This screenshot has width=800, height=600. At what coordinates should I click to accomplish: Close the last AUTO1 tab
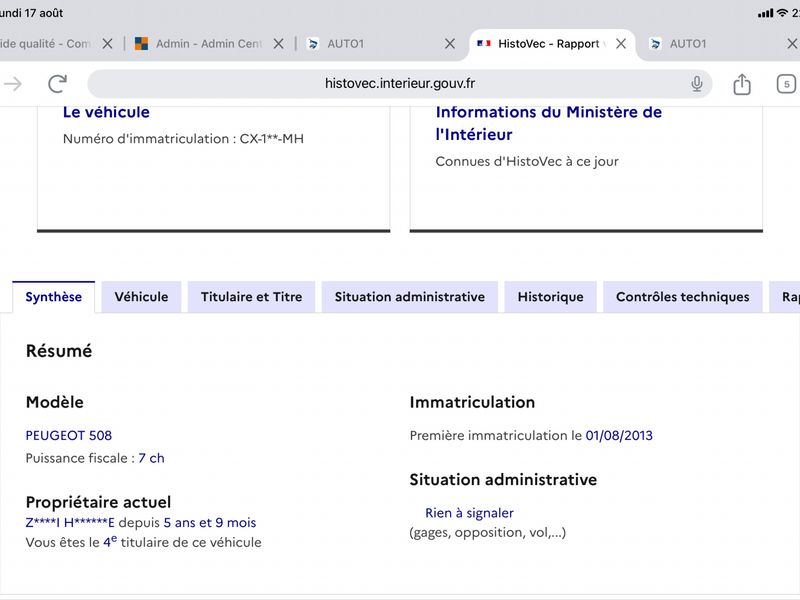(792, 44)
